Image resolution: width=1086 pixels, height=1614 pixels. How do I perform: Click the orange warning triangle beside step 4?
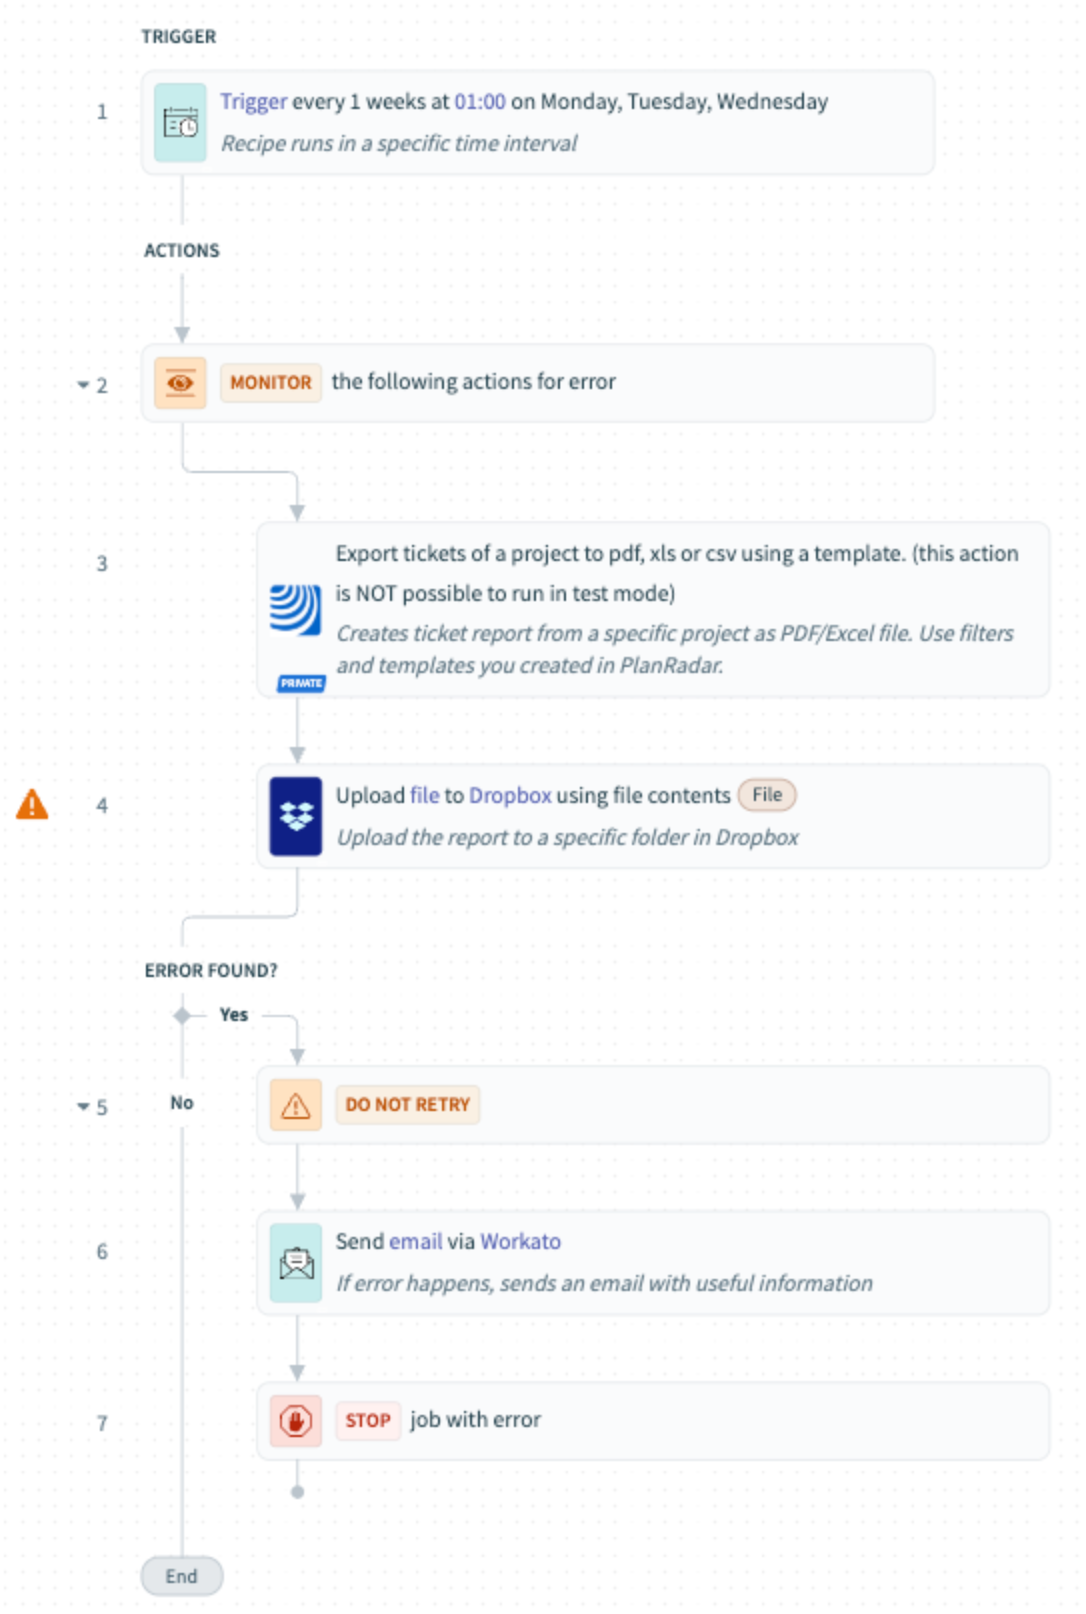32,805
